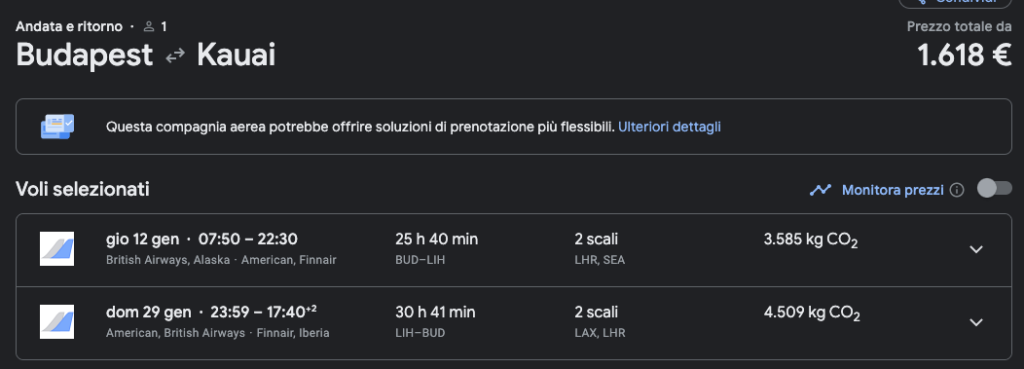Screen dimensions: 1024x369
Task: Click the 3.585 kg CO2 emissions value
Action: point(810,240)
